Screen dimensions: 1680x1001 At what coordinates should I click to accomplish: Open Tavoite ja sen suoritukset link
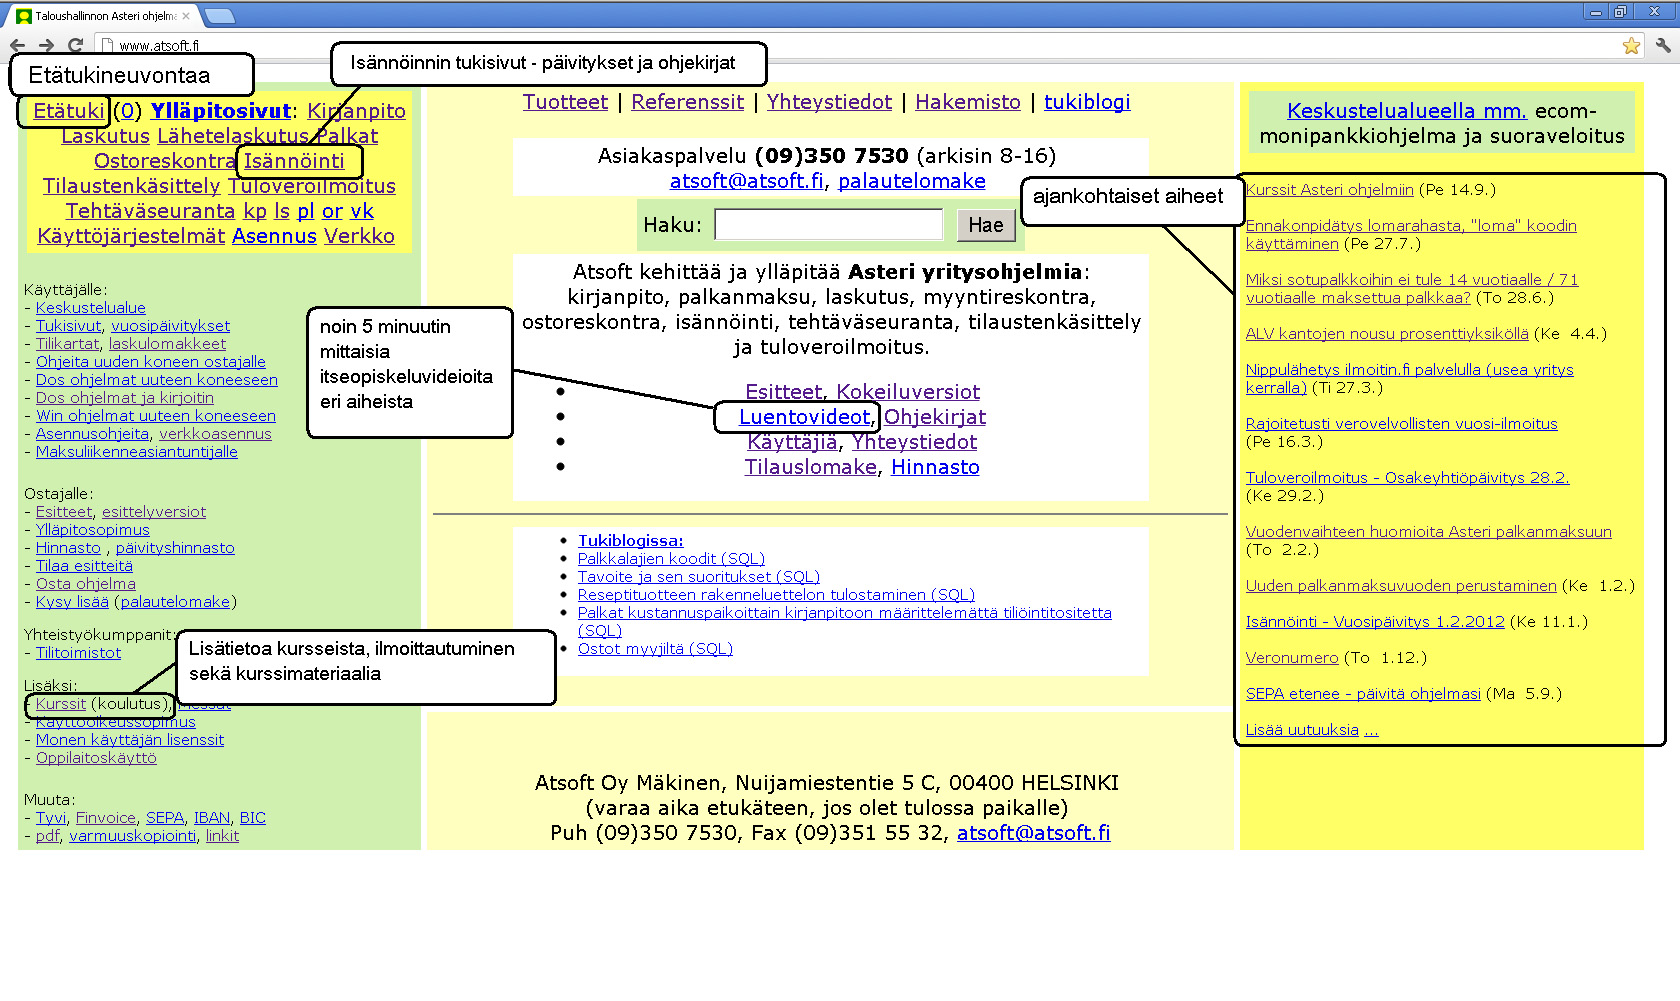(698, 577)
